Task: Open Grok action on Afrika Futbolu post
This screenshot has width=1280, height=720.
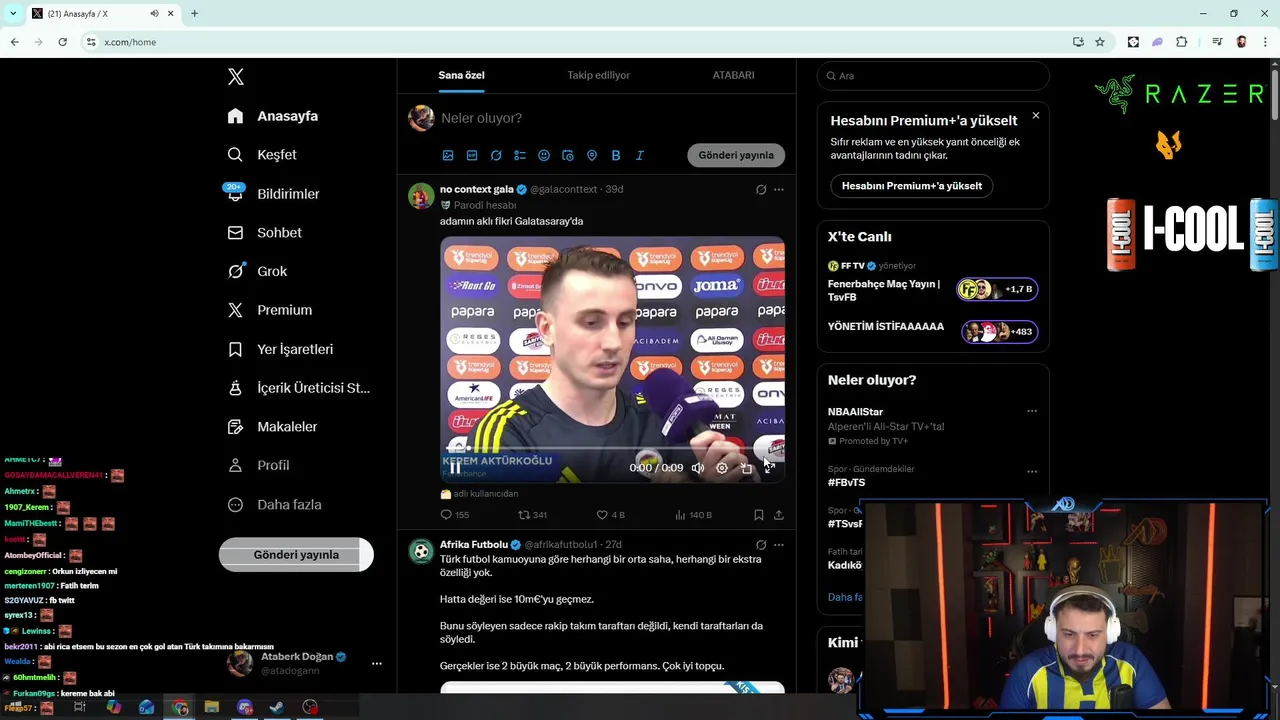Action: [761, 545]
